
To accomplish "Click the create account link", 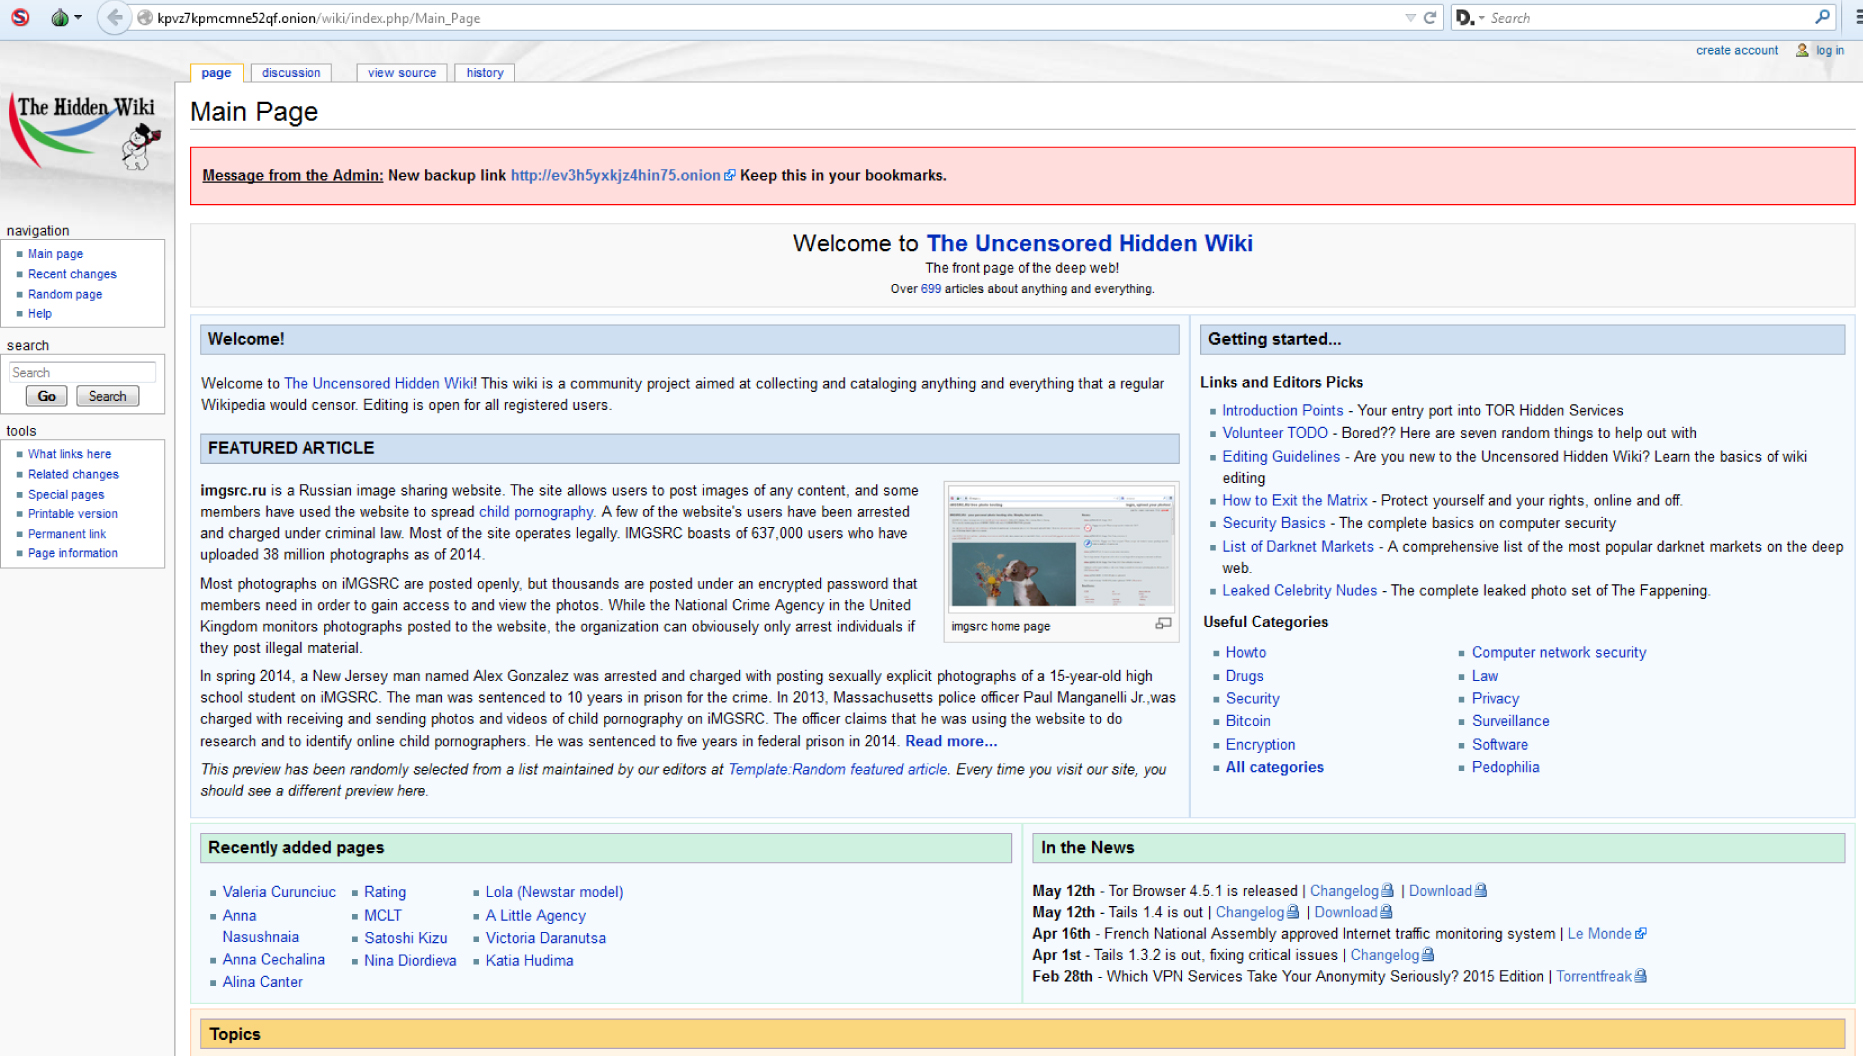I will click(x=1737, y=50).
